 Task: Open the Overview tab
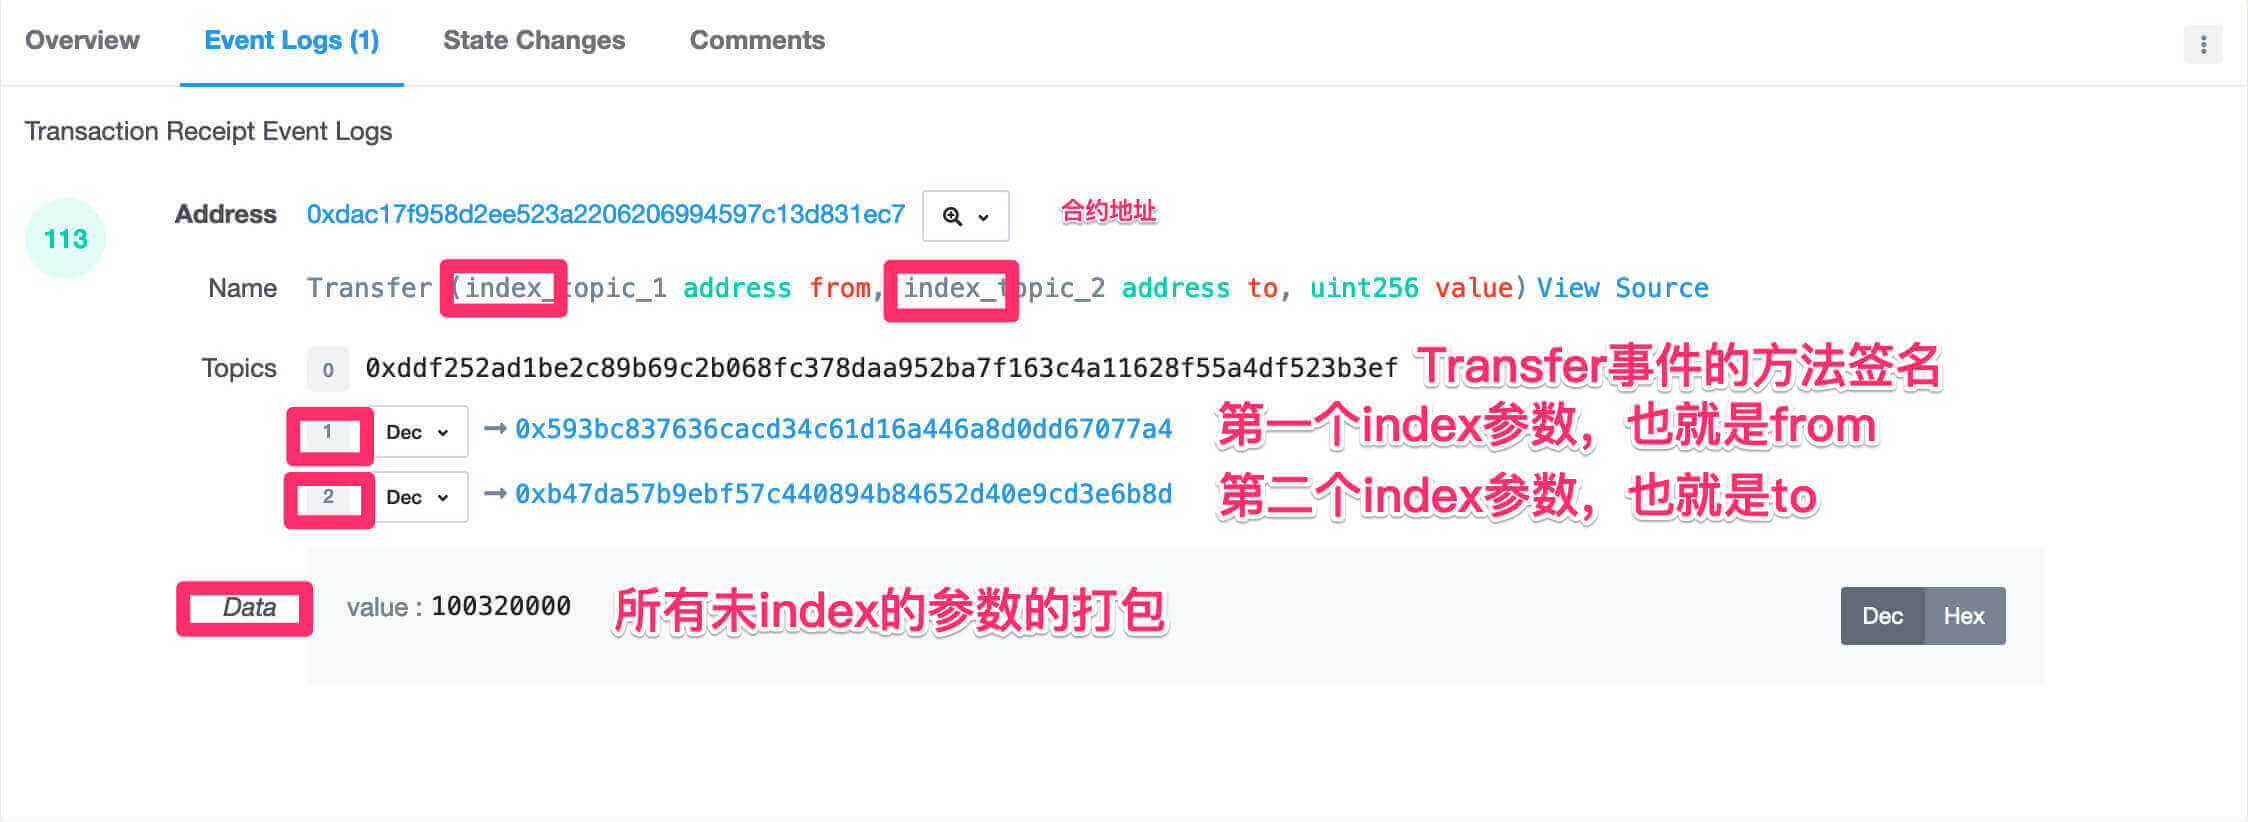click(82, 40)
